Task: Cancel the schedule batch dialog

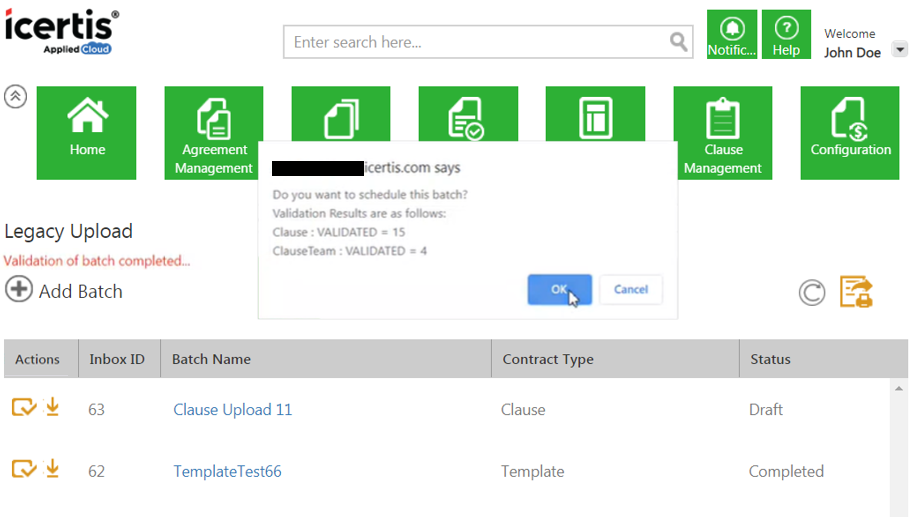Action: tap(631, 290)
